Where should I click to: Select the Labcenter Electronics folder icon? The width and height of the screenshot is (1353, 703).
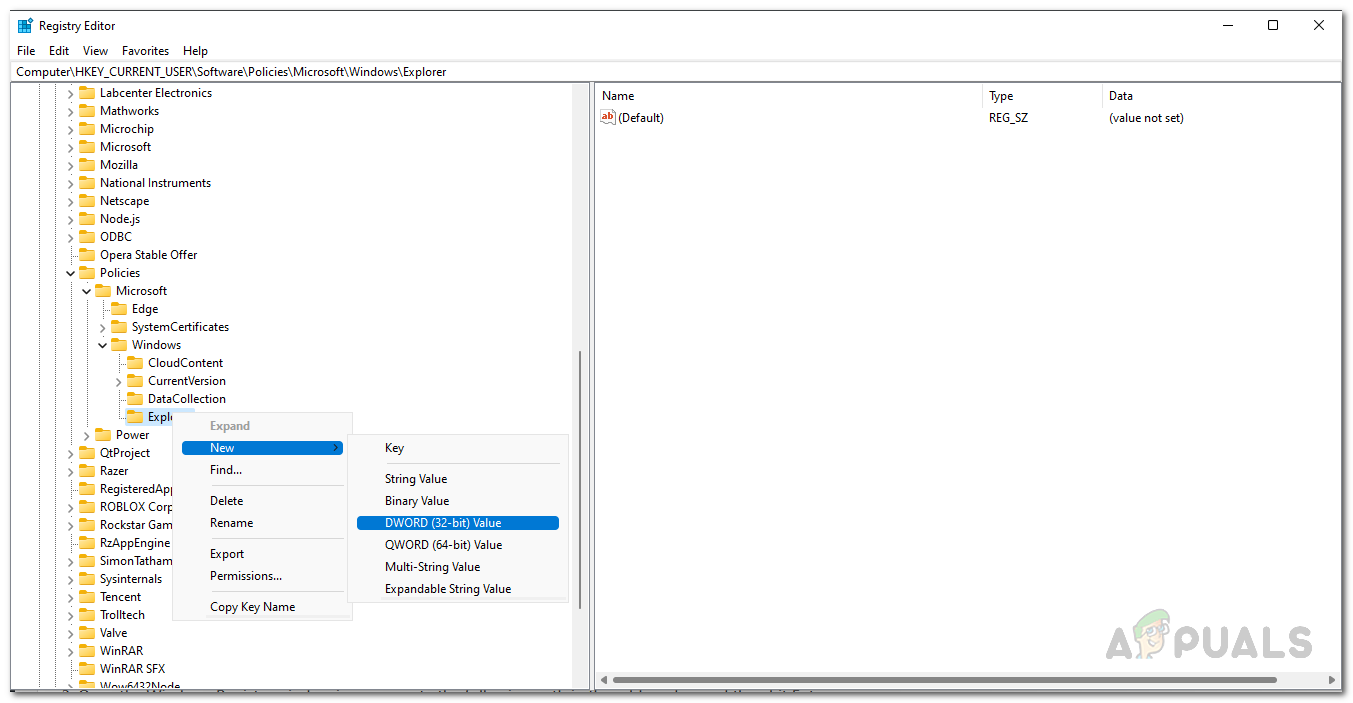87,93
